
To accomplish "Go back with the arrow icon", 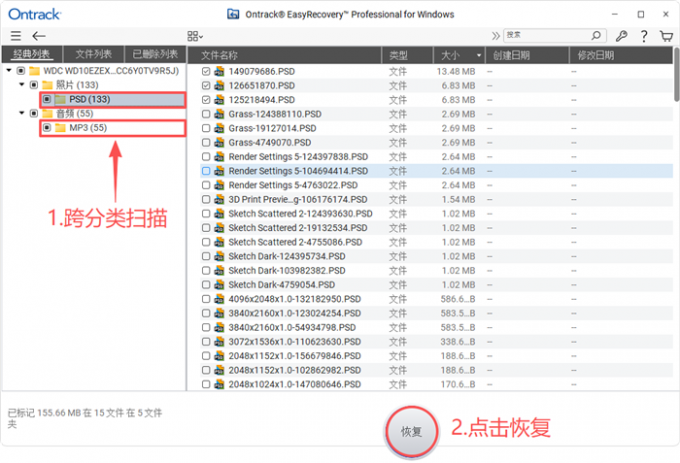I will [x=39, y=36].
